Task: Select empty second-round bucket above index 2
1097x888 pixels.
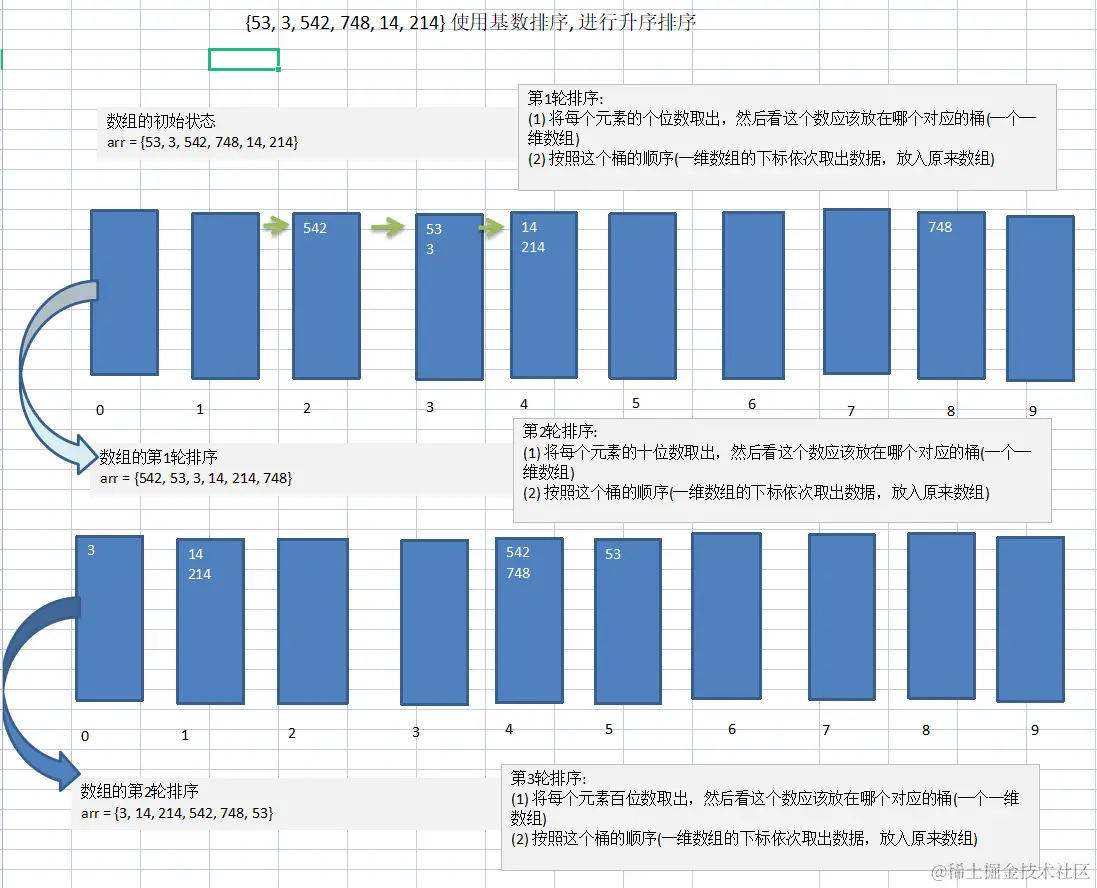Action: 313,621
